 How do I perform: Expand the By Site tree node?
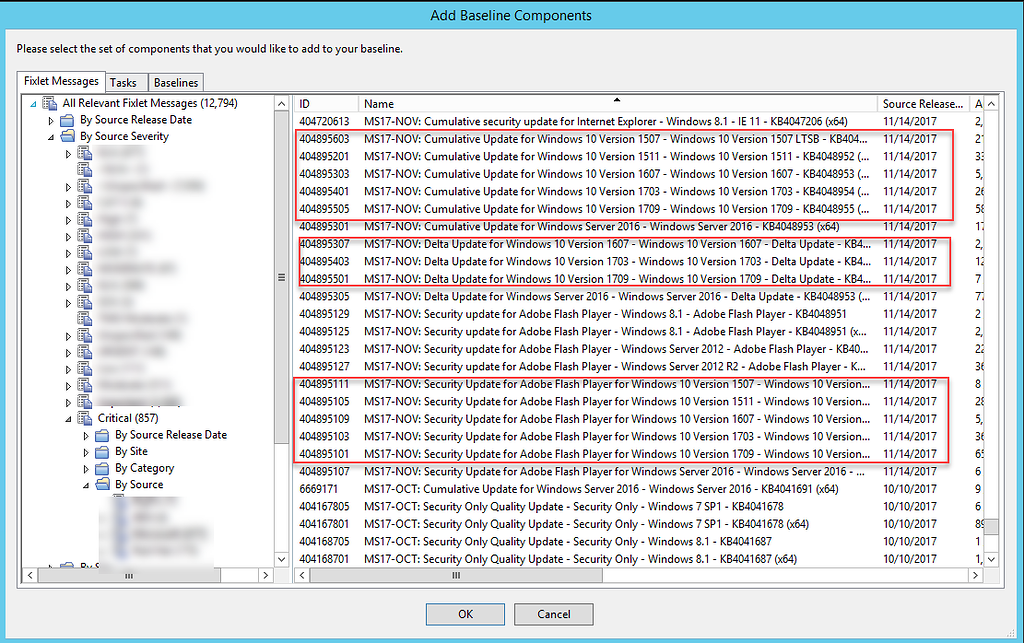85,451
